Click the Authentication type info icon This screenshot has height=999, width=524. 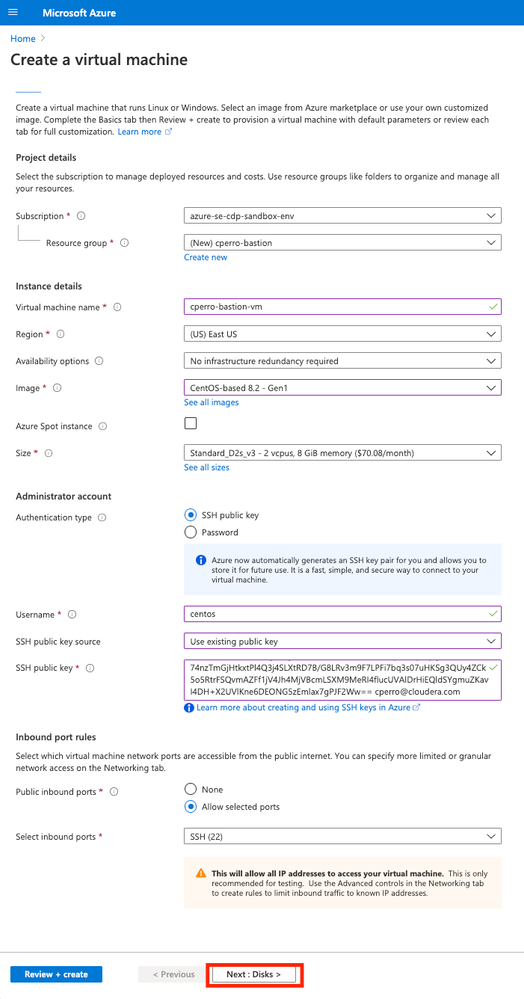pos(103,518)
